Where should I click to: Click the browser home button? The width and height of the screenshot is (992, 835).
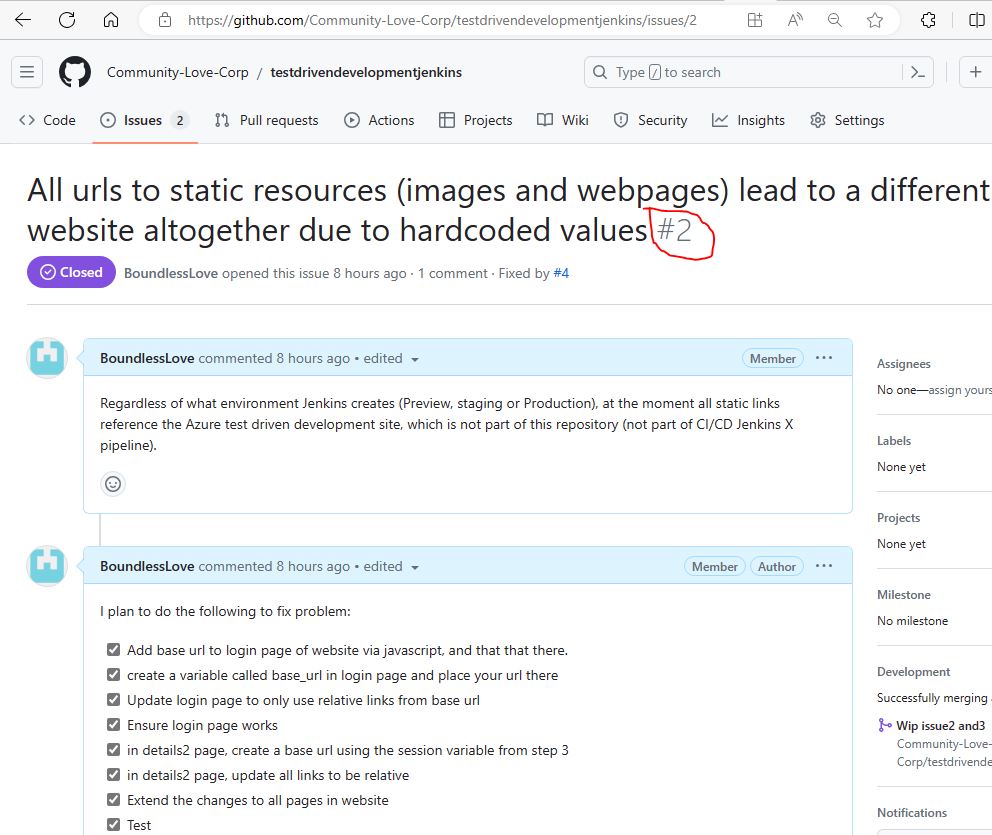point(111,20)
